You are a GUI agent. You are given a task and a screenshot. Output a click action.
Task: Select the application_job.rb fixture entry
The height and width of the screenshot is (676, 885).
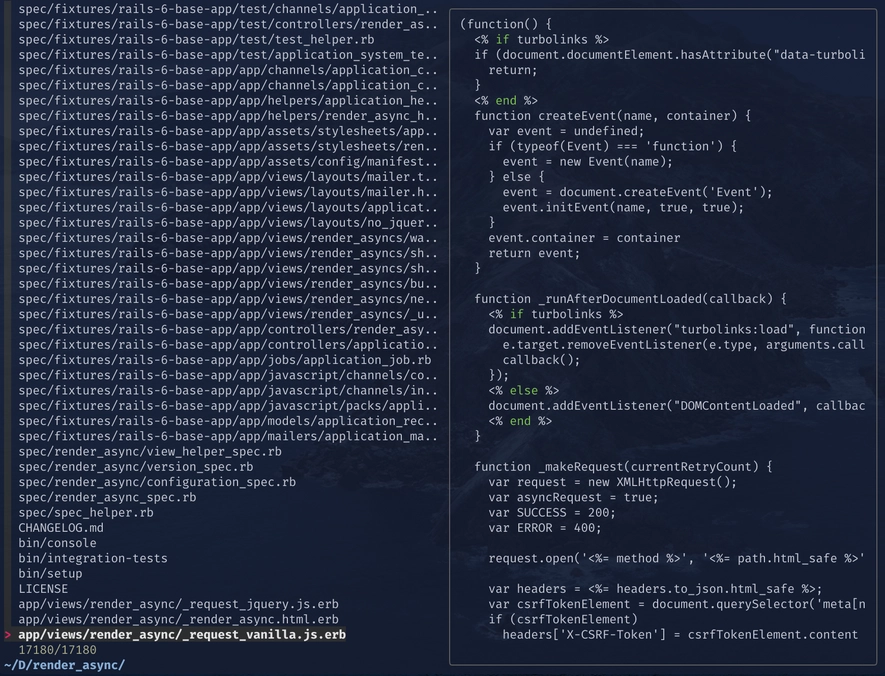pos(225,360)
